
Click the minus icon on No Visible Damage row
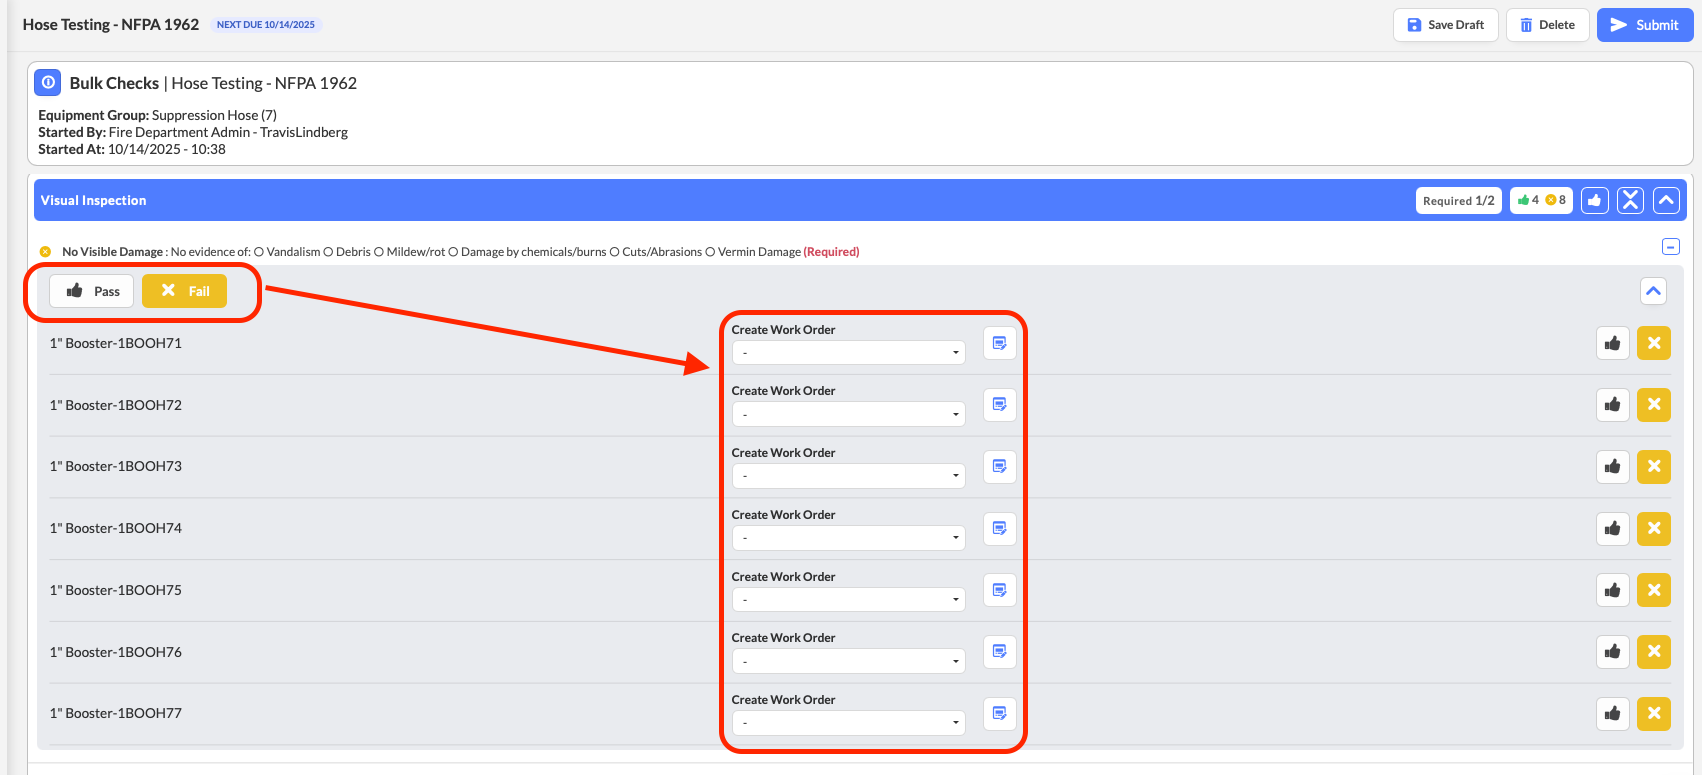[x=1670, y=247]
